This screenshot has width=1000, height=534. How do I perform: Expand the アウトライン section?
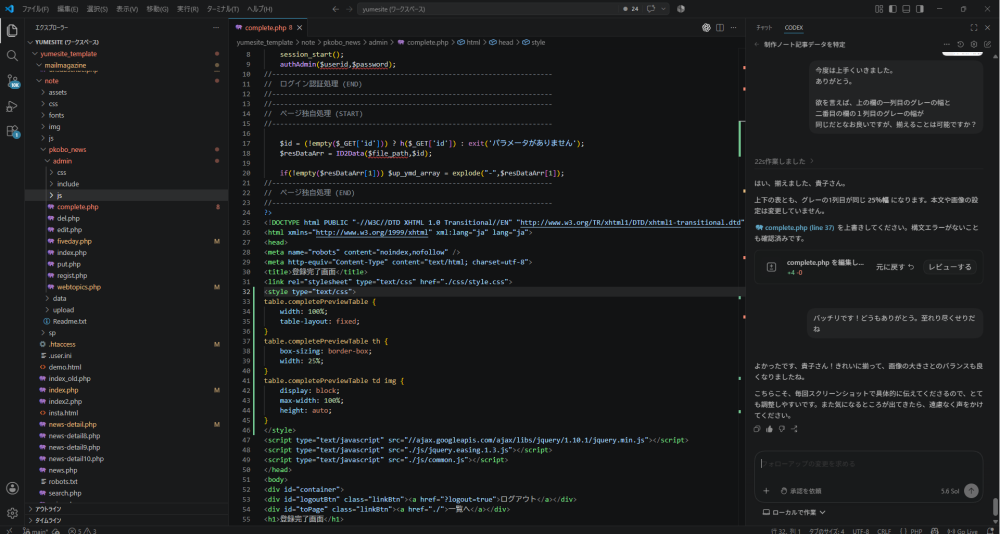pyautogui.click(x=126, y=509)
